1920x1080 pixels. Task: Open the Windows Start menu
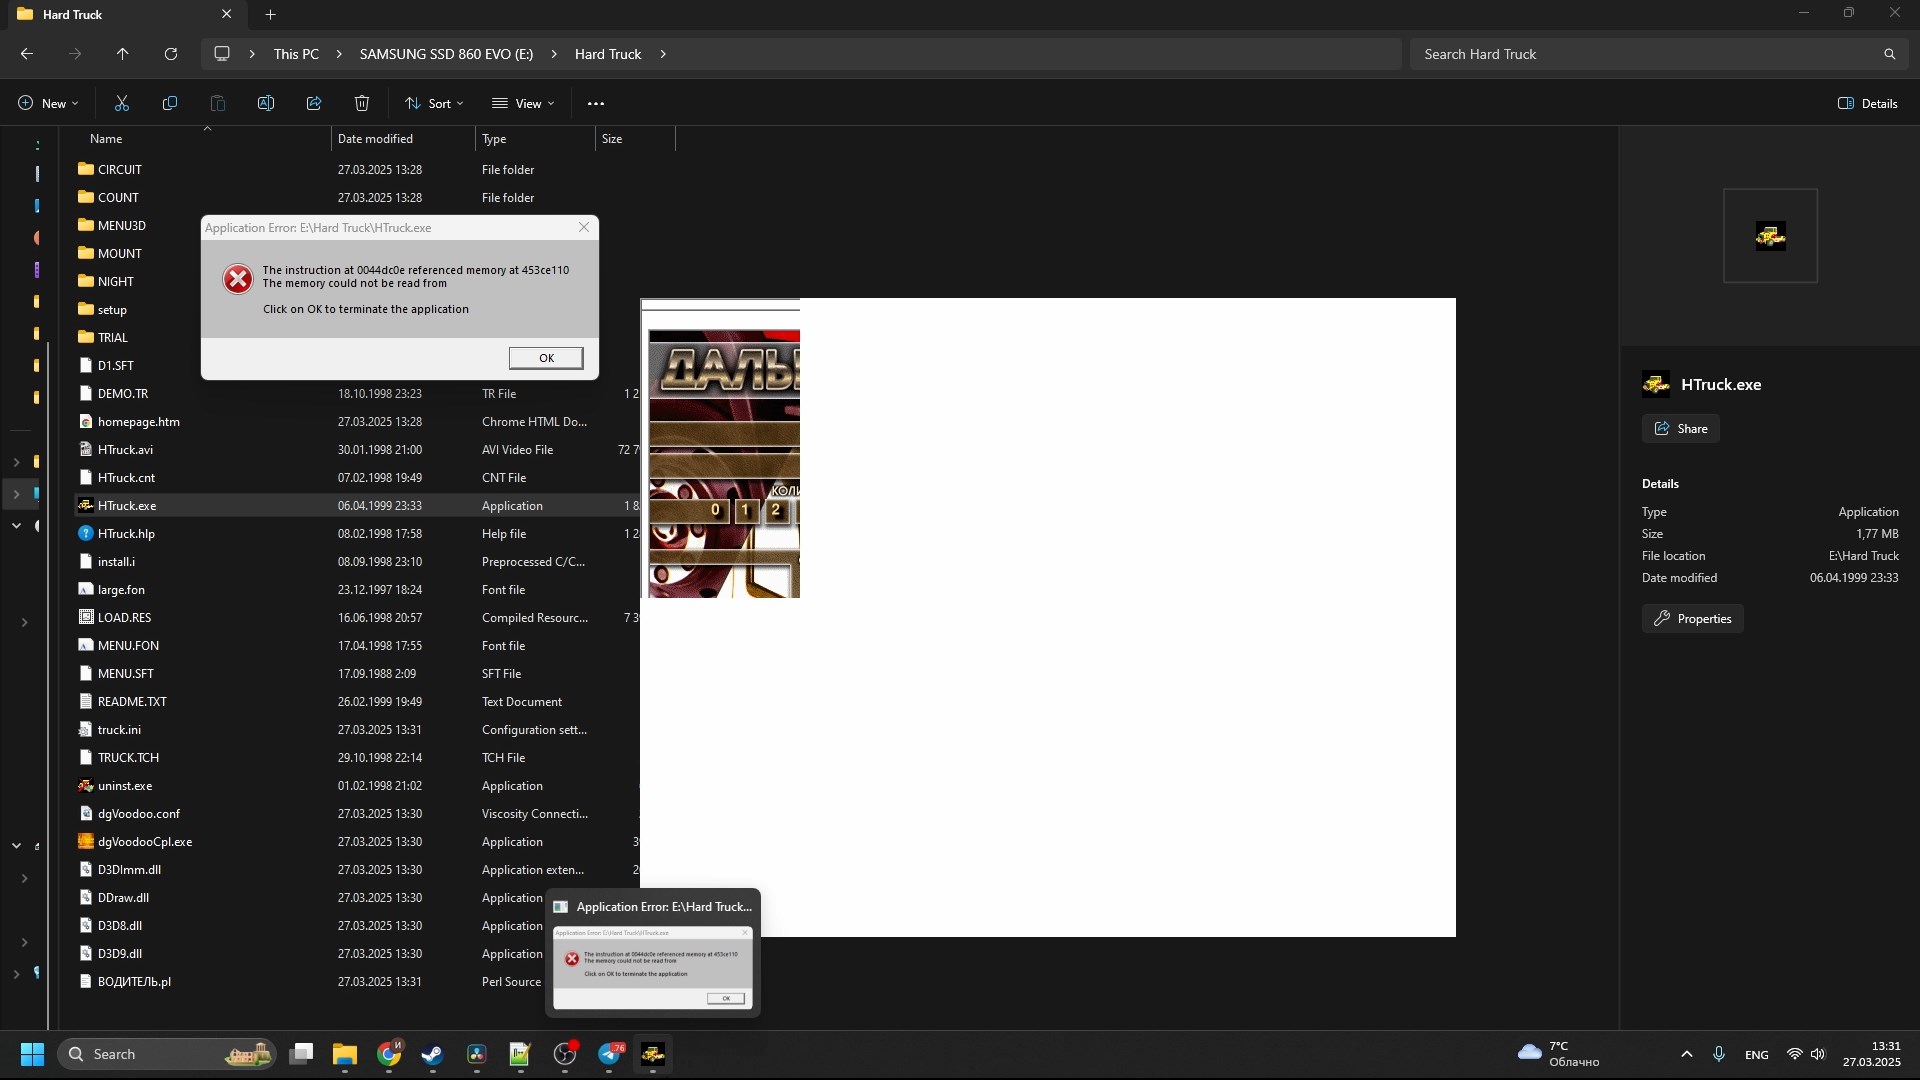[32, 1054]
